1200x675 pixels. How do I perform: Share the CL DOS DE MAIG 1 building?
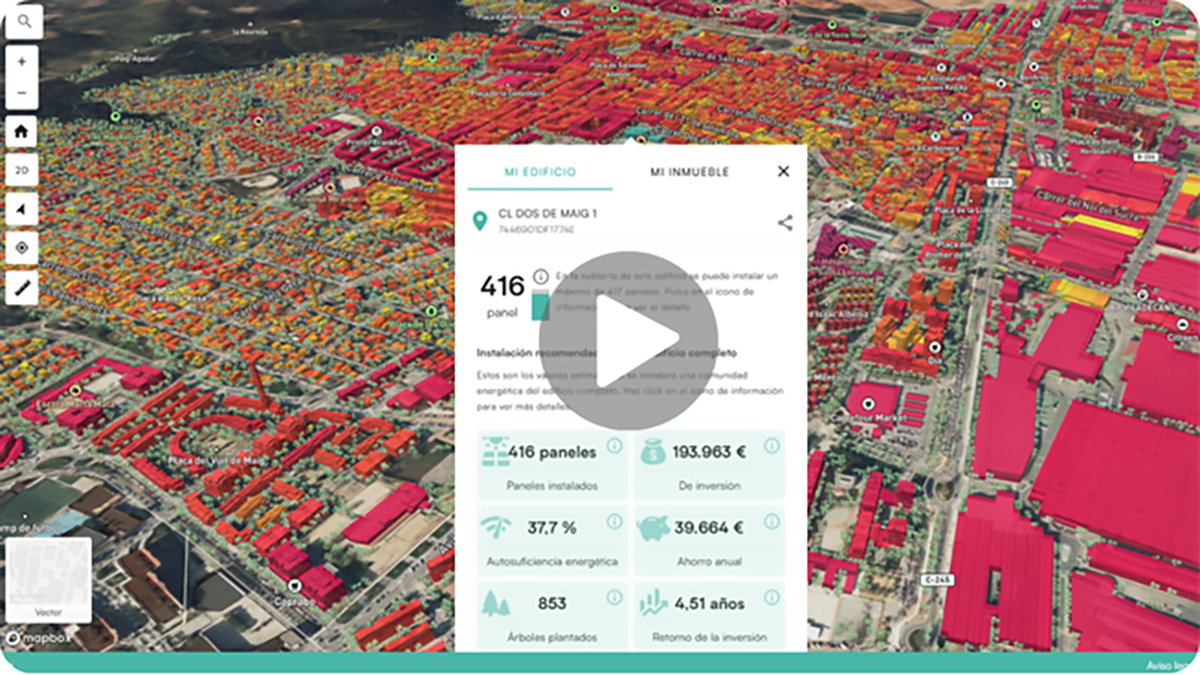tap(785, 223)
